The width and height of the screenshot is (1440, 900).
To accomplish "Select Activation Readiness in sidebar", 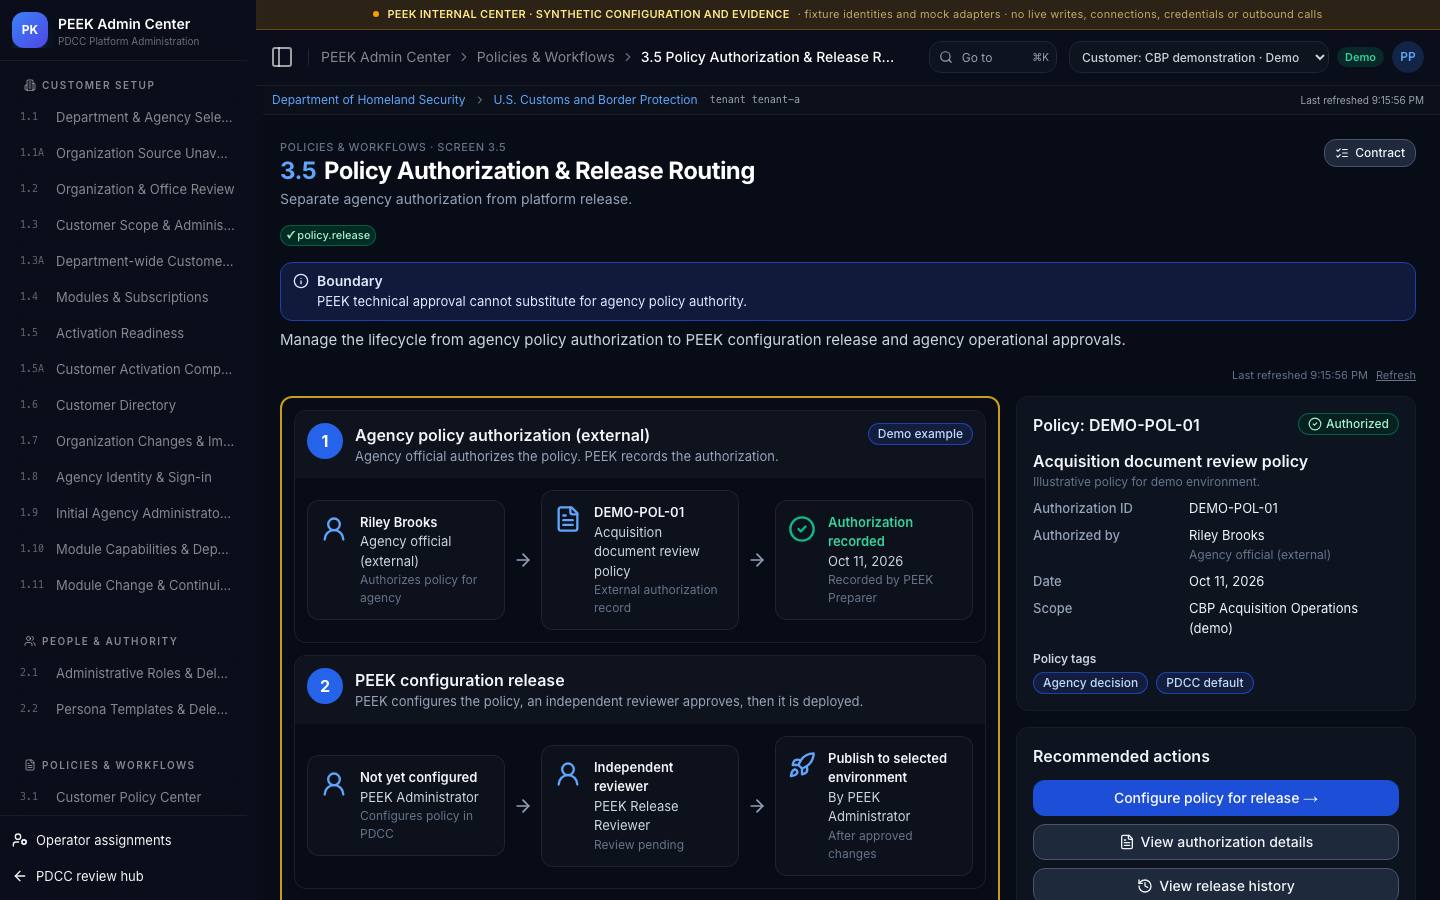I will click(128, 333).
